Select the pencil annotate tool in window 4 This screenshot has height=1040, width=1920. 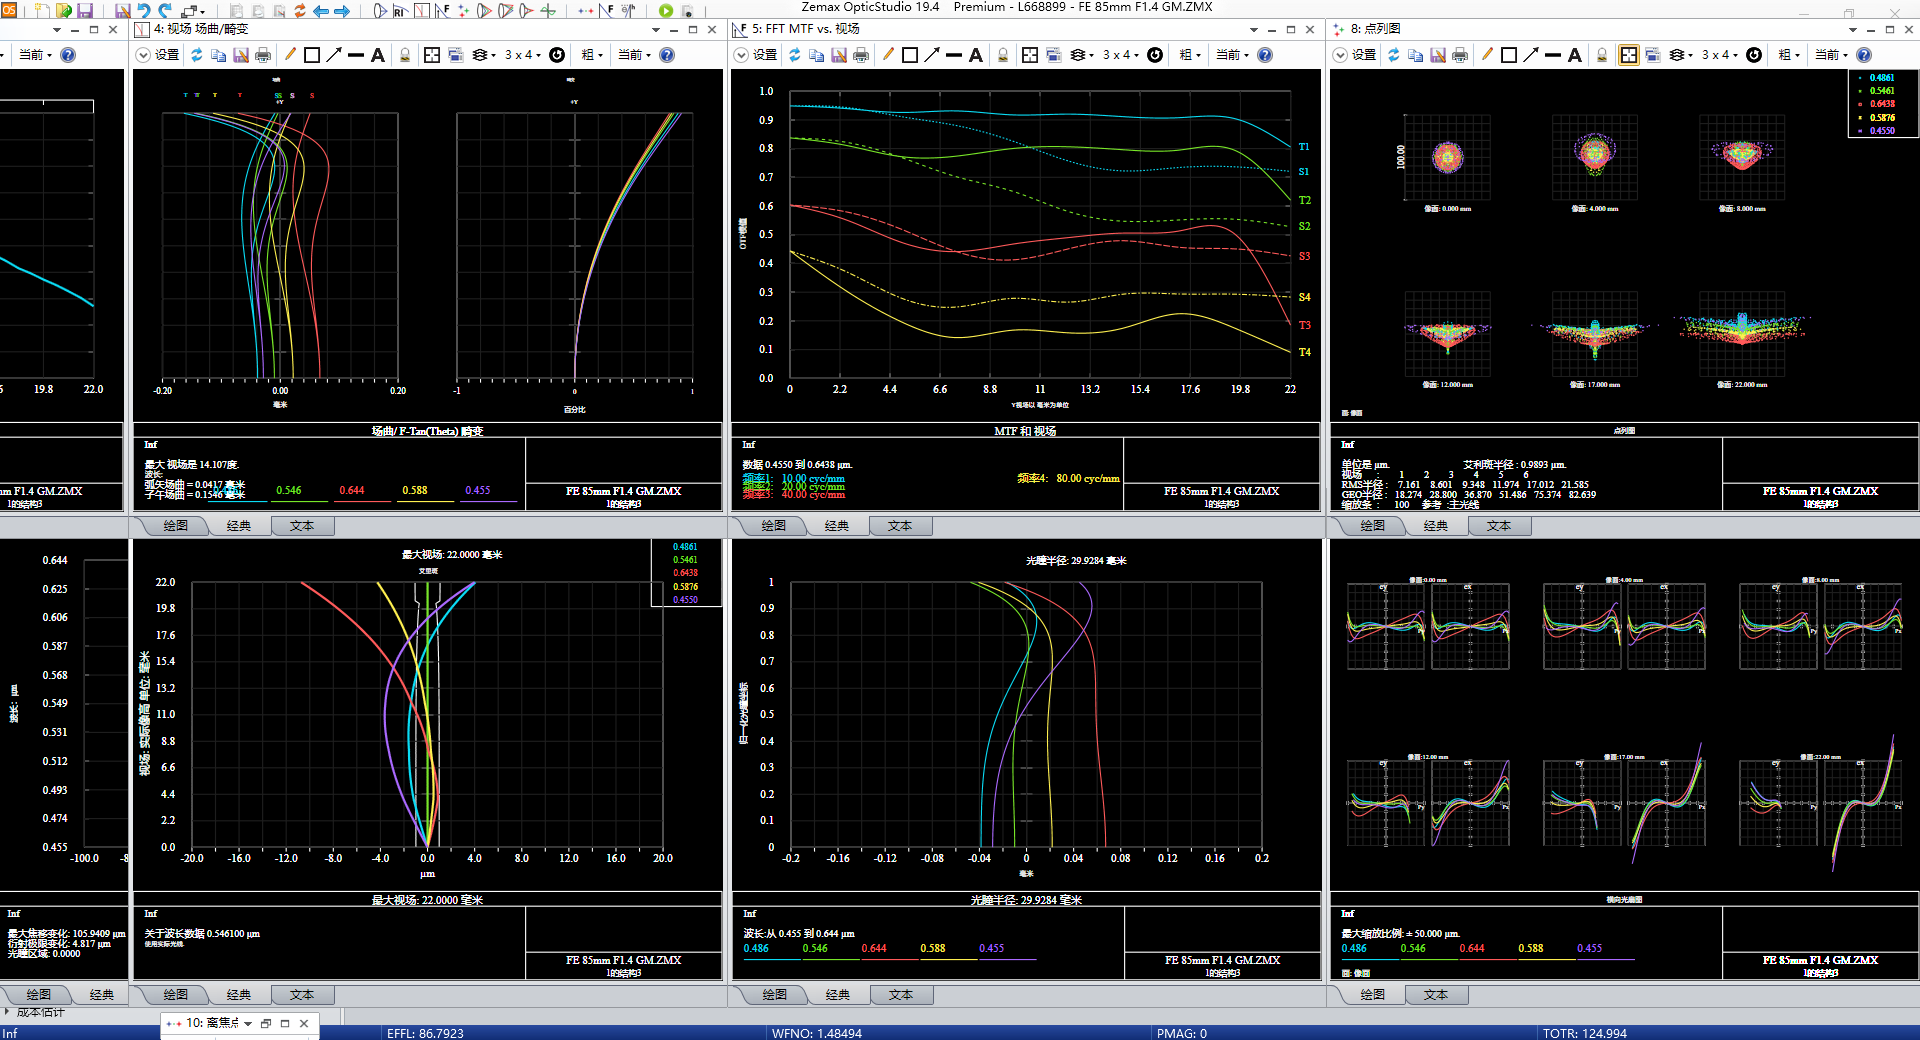290,55
